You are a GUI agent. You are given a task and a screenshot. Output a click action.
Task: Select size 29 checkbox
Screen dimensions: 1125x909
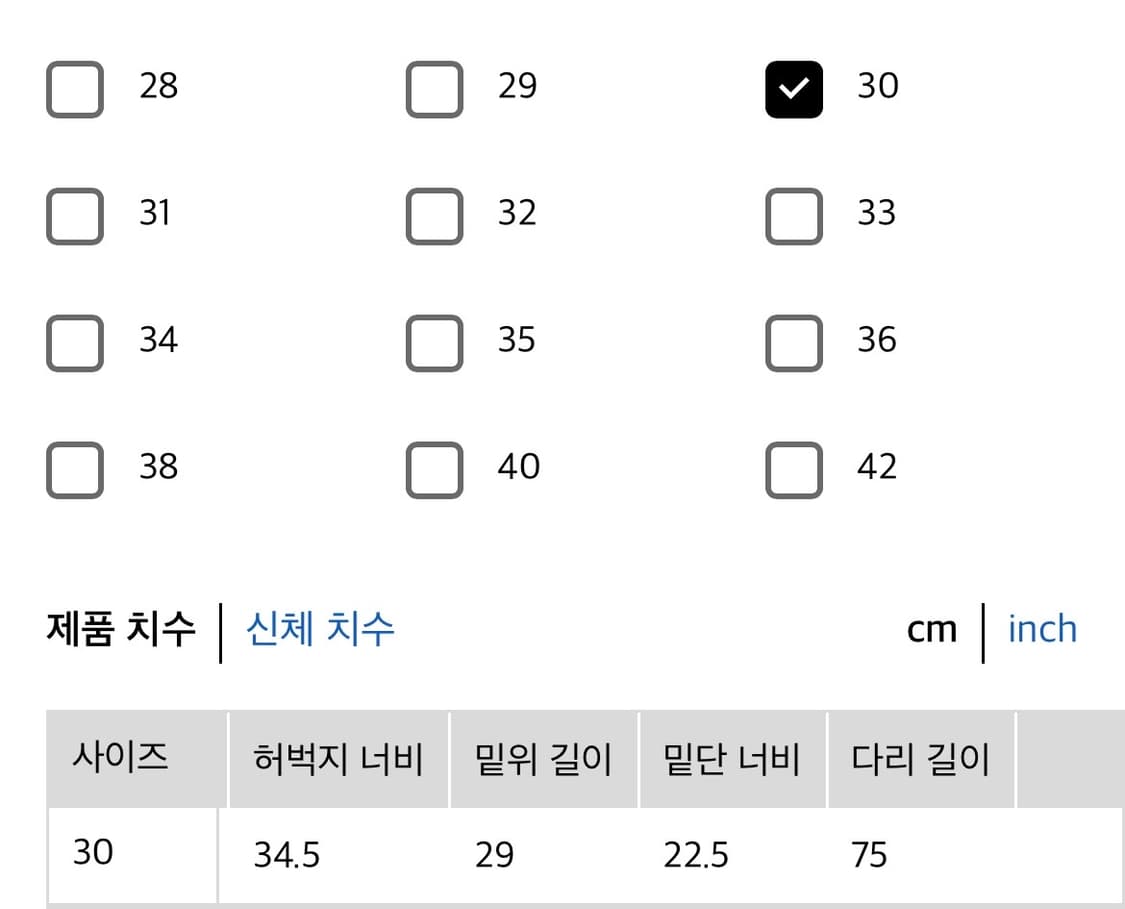[x=434, y=89]
